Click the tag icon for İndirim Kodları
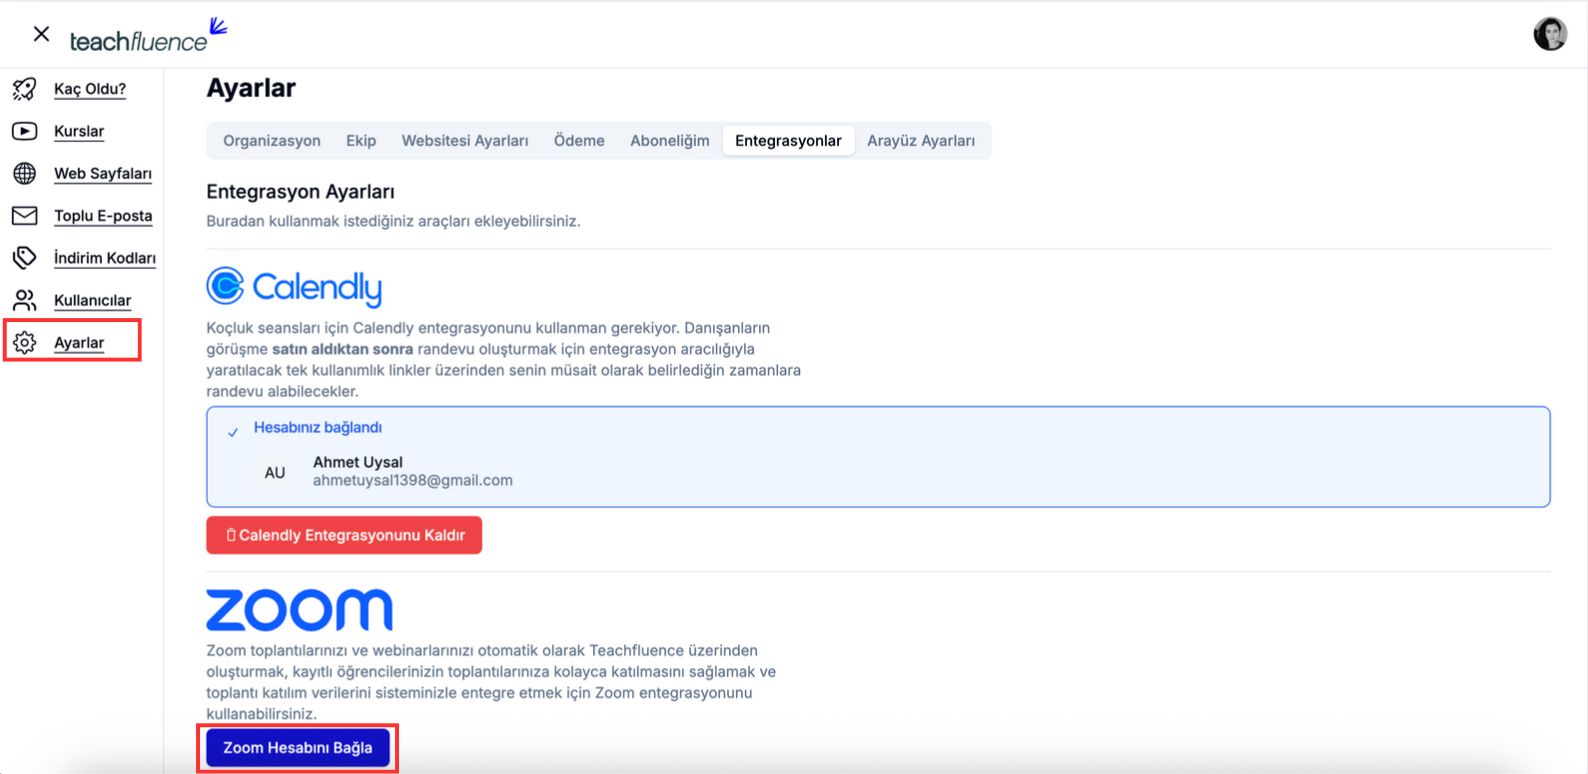 coord(25,258)
